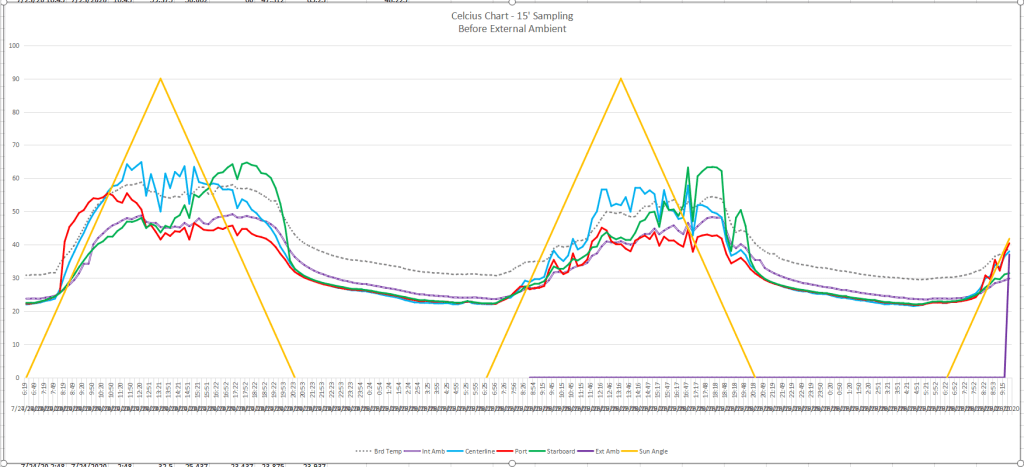Click the 50 label on the vertical axis
Screen dimensions: 1024x467
click(x=14, y=211)
